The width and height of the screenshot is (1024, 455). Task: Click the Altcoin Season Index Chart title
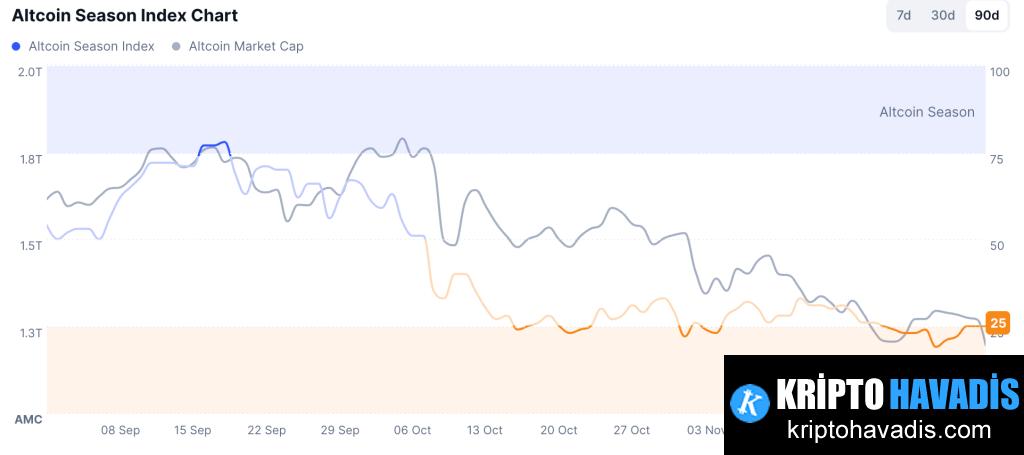[125, 16]
